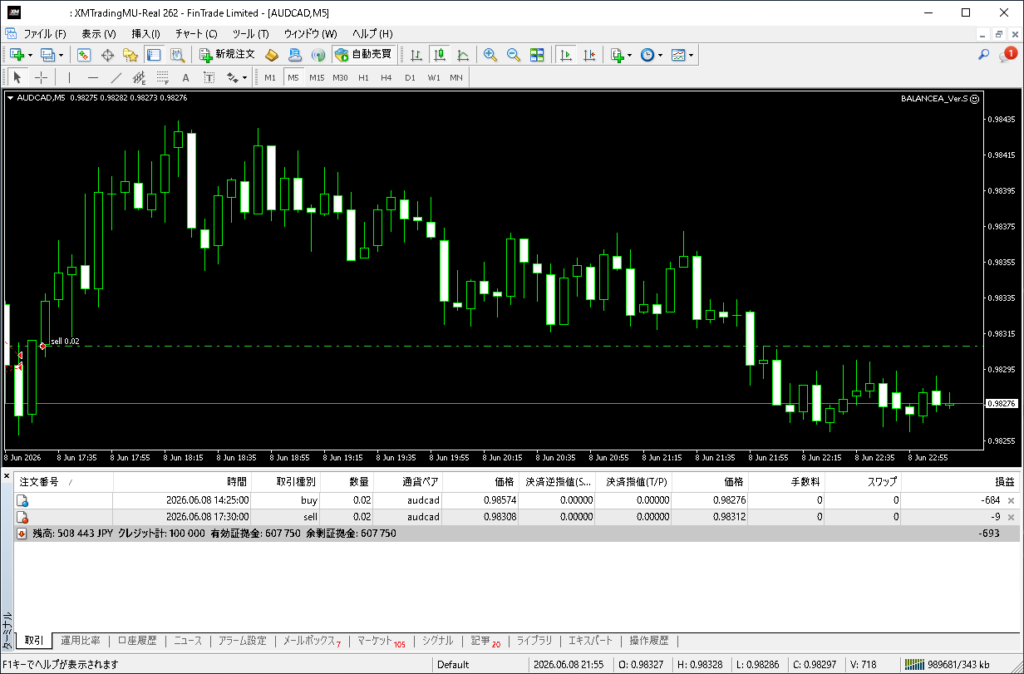The width and height of the screenshot is (1024, 674).
Task: Select the equidistant channel tool
Action: click(139, 78)
